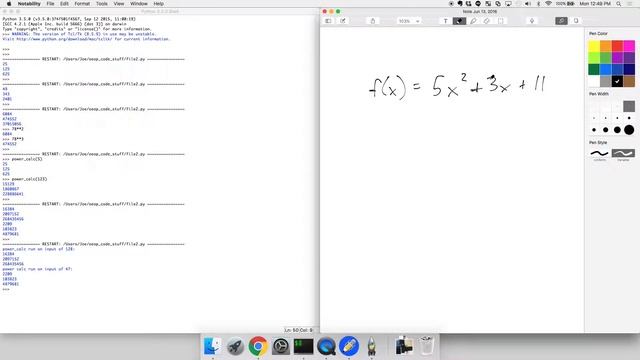The image size is (640, 360).
Task: Click the Spotlight search icon
Action: pos(619,4)
